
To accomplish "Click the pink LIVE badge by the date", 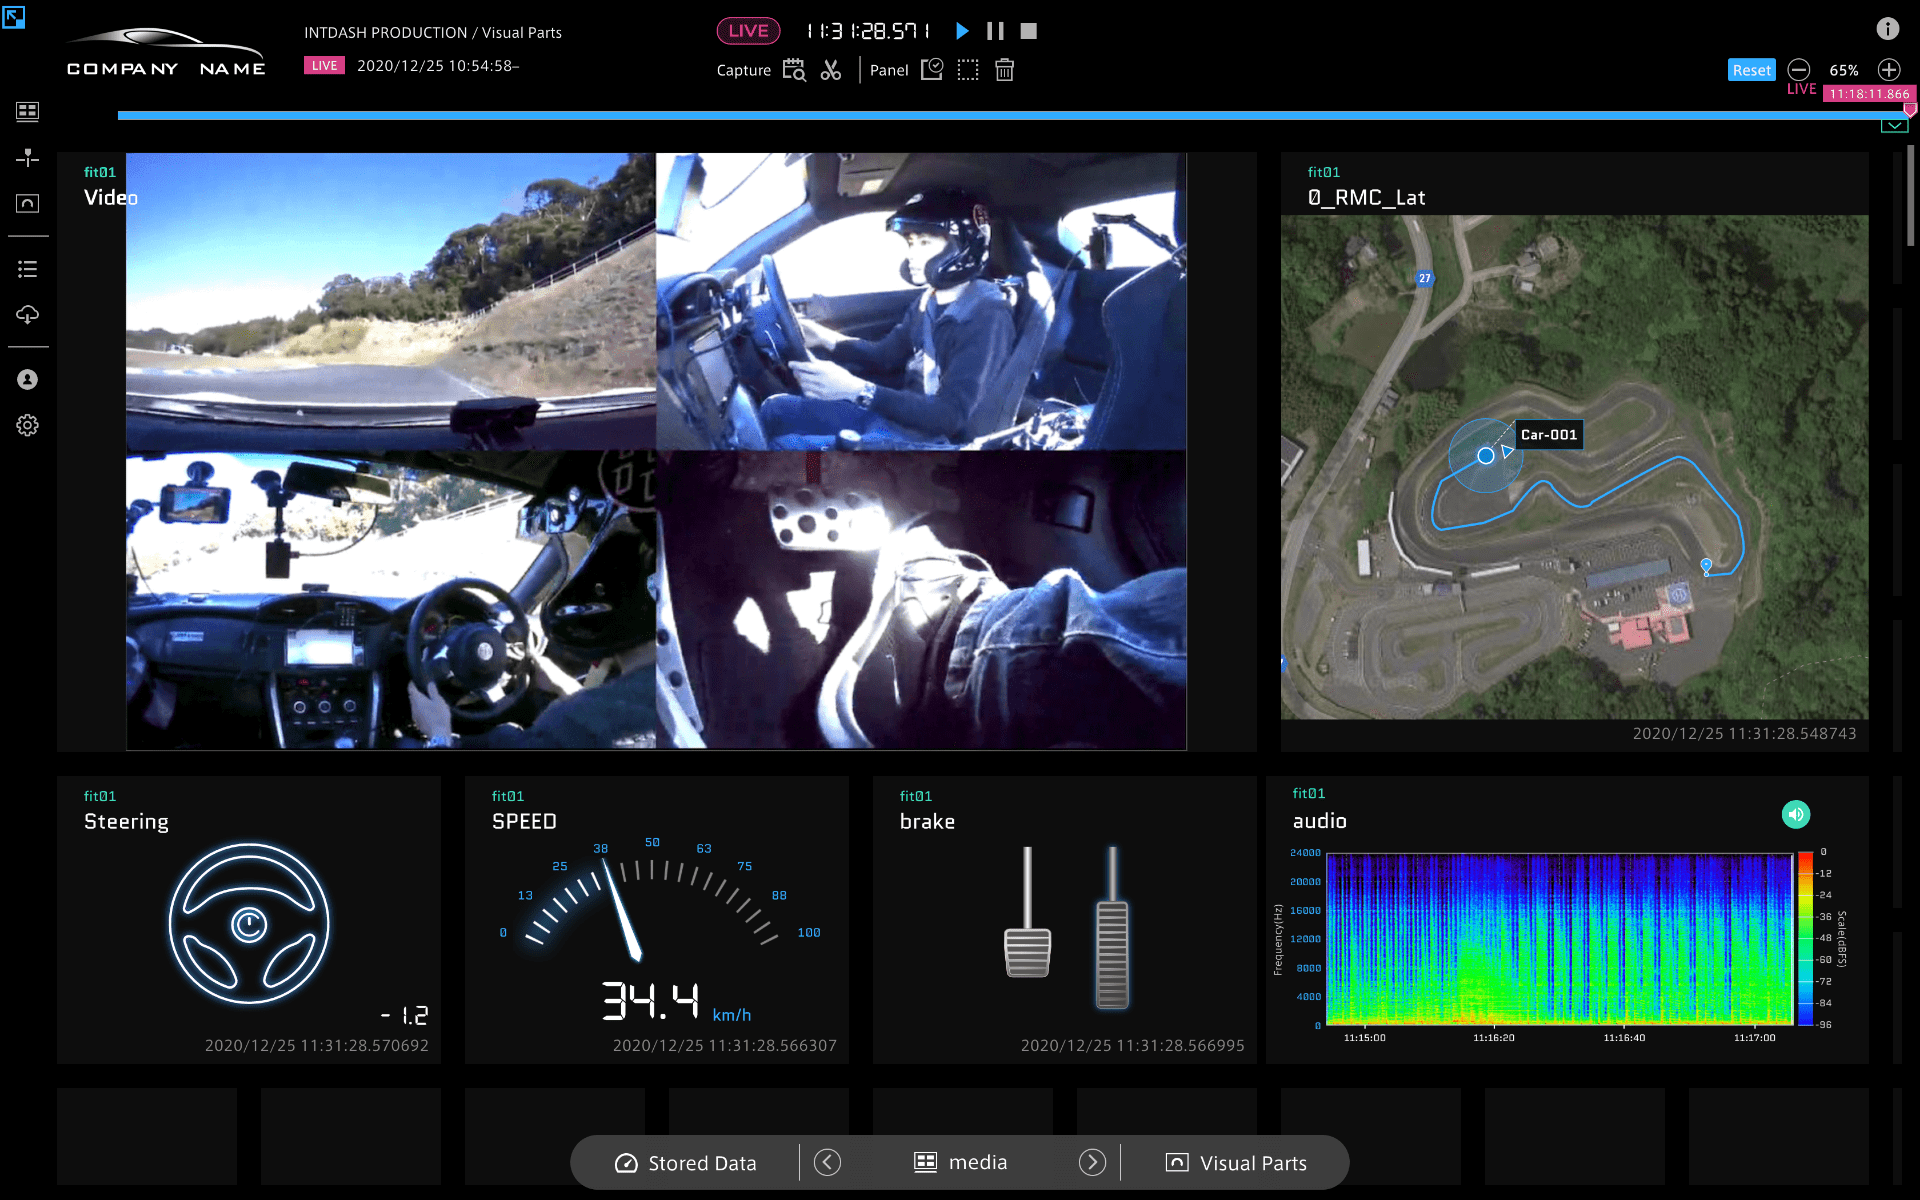I will click(324, 66).
